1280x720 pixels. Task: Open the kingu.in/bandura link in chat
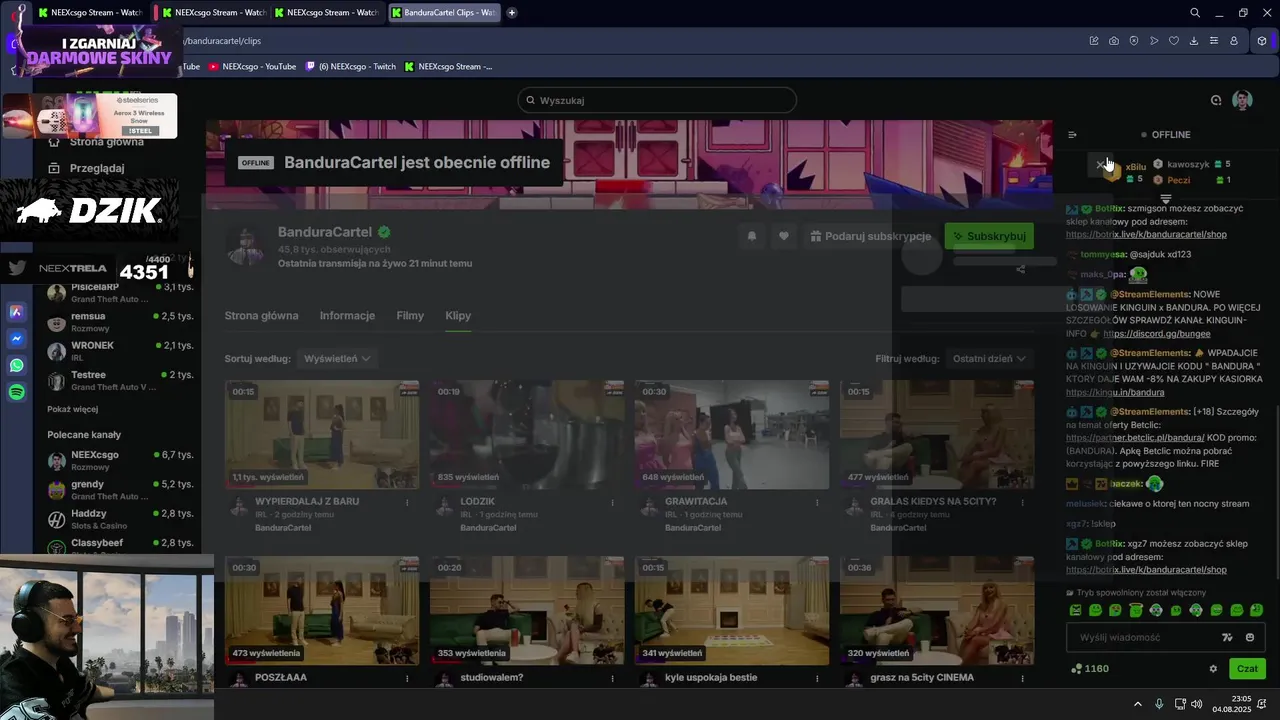point(1115,393)
